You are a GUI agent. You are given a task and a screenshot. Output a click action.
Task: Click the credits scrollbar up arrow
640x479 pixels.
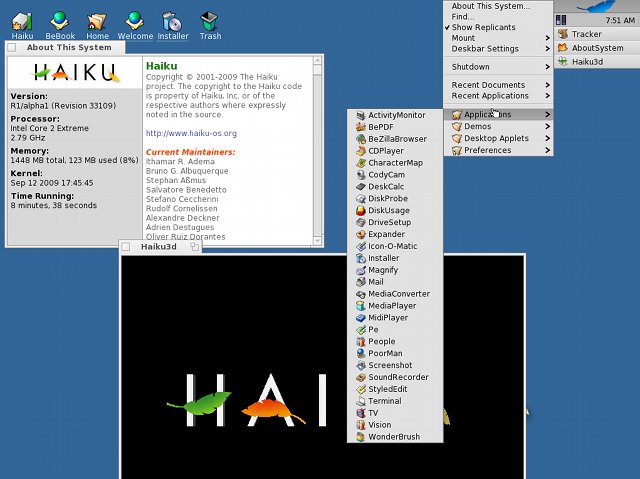tap(318, 60)
